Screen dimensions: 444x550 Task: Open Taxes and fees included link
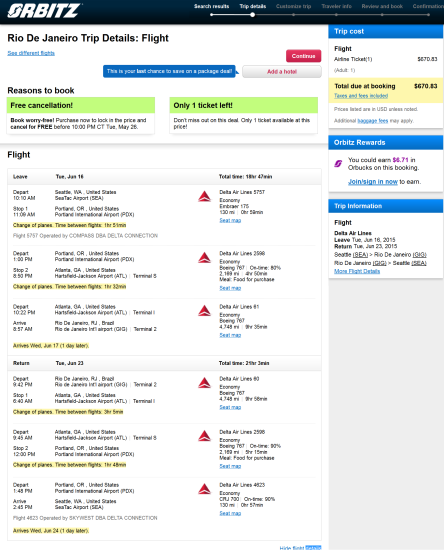(x=361, y=96)
